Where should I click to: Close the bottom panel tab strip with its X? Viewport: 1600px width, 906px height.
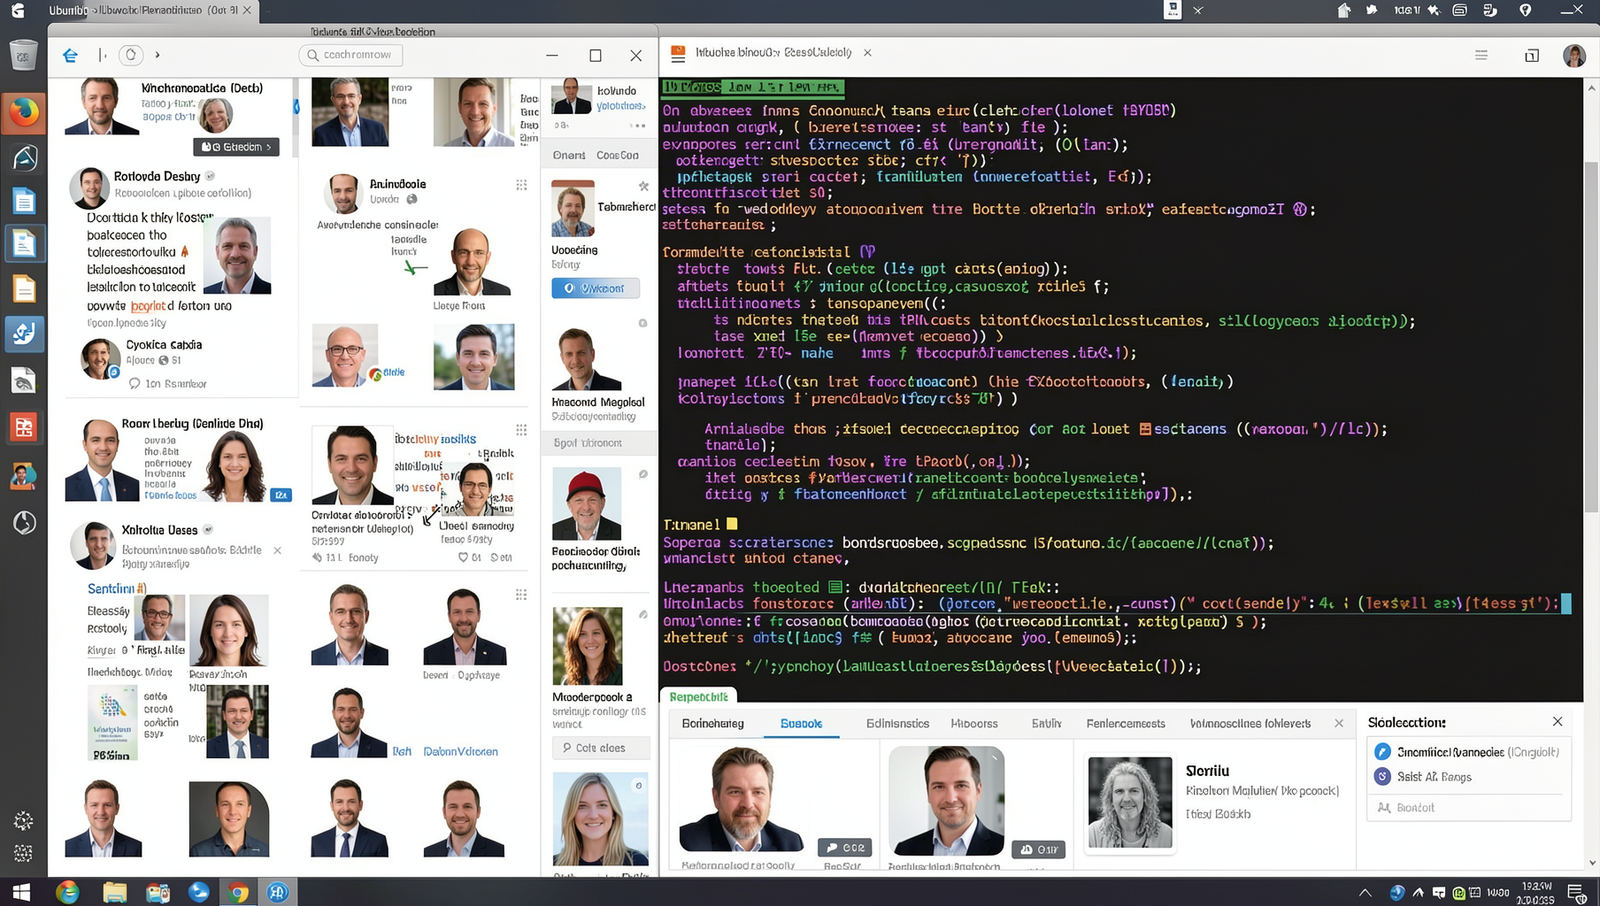tap(1339, 723)
